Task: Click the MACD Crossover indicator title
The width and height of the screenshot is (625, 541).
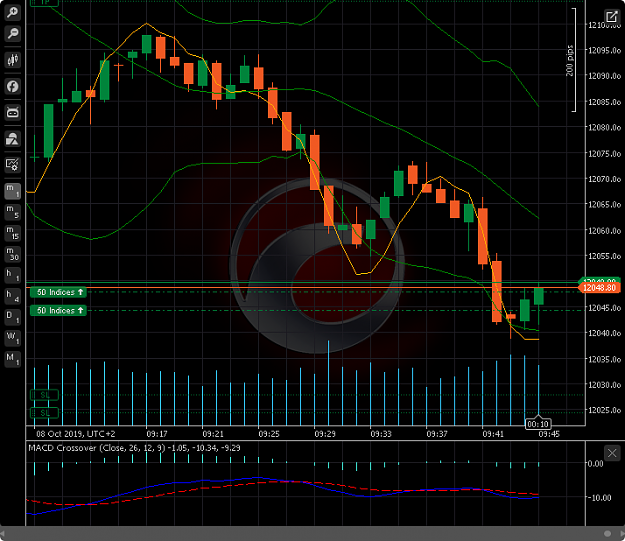Action: point(134,448)
